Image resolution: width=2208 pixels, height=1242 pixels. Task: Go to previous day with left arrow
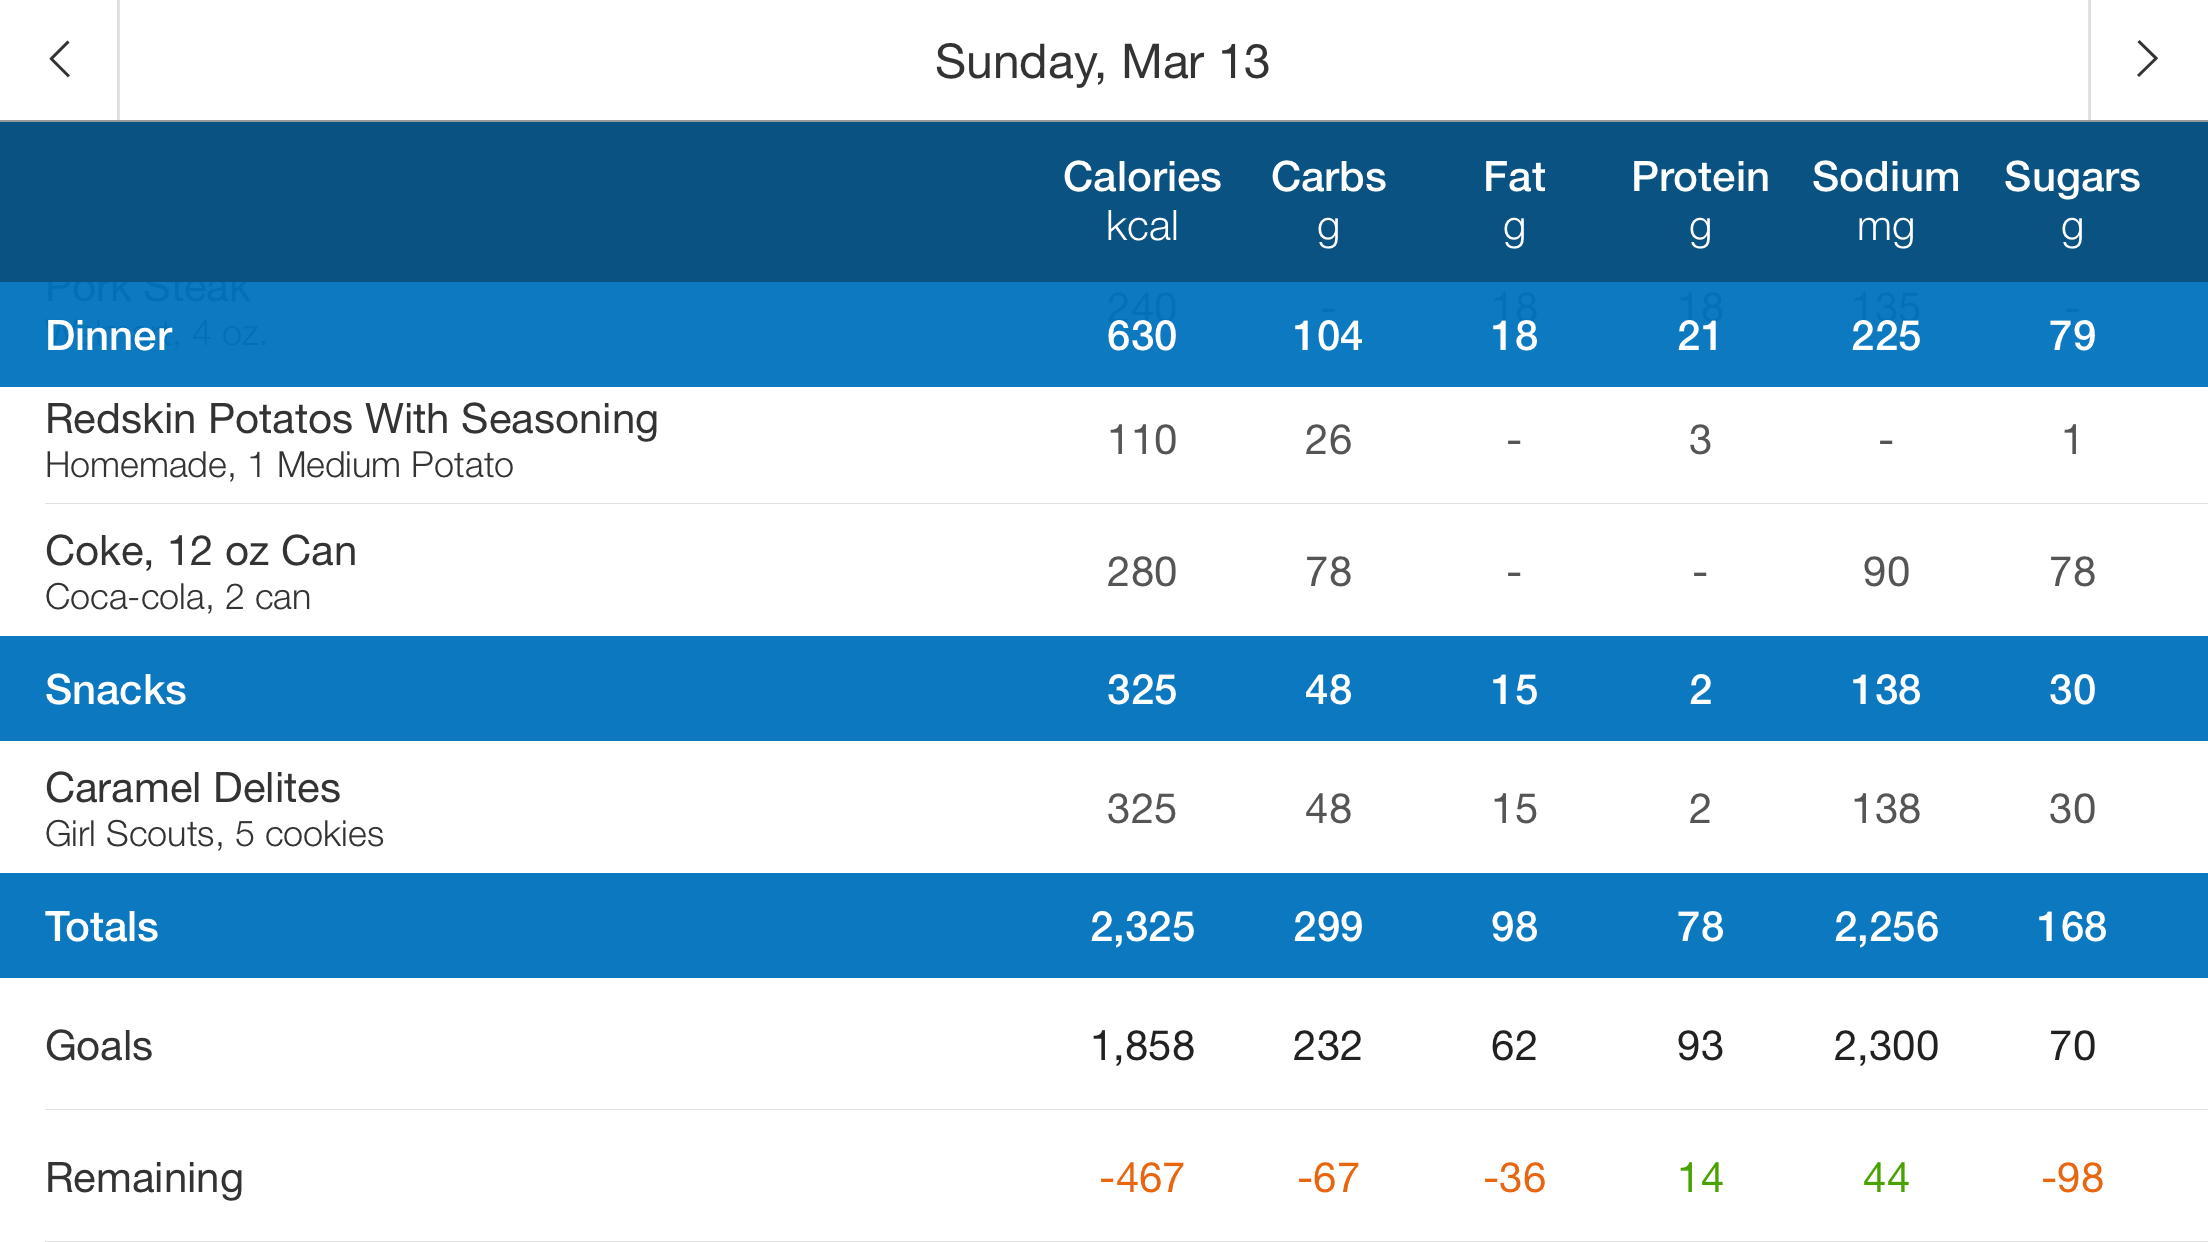pos(60,60)
